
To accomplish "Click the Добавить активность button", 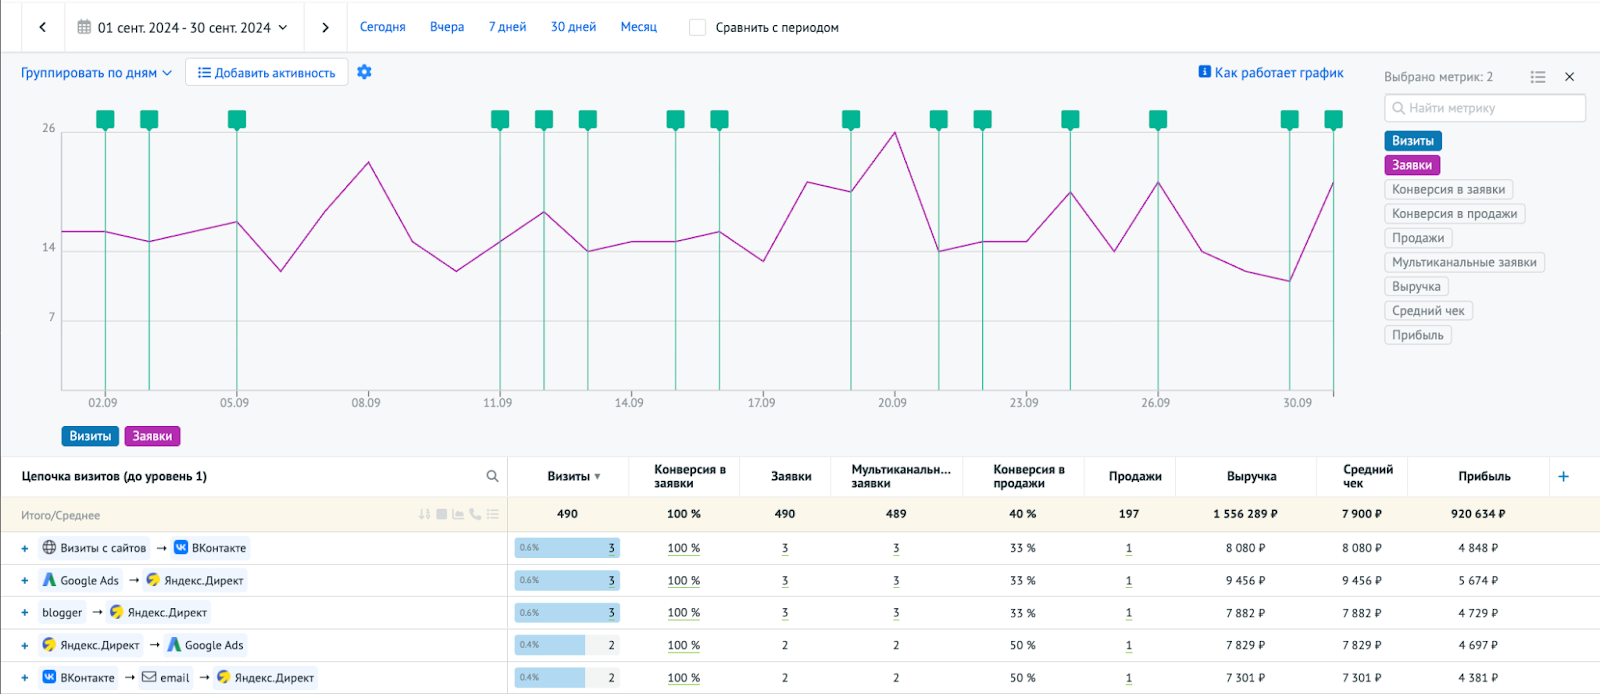I will (266, 73).
